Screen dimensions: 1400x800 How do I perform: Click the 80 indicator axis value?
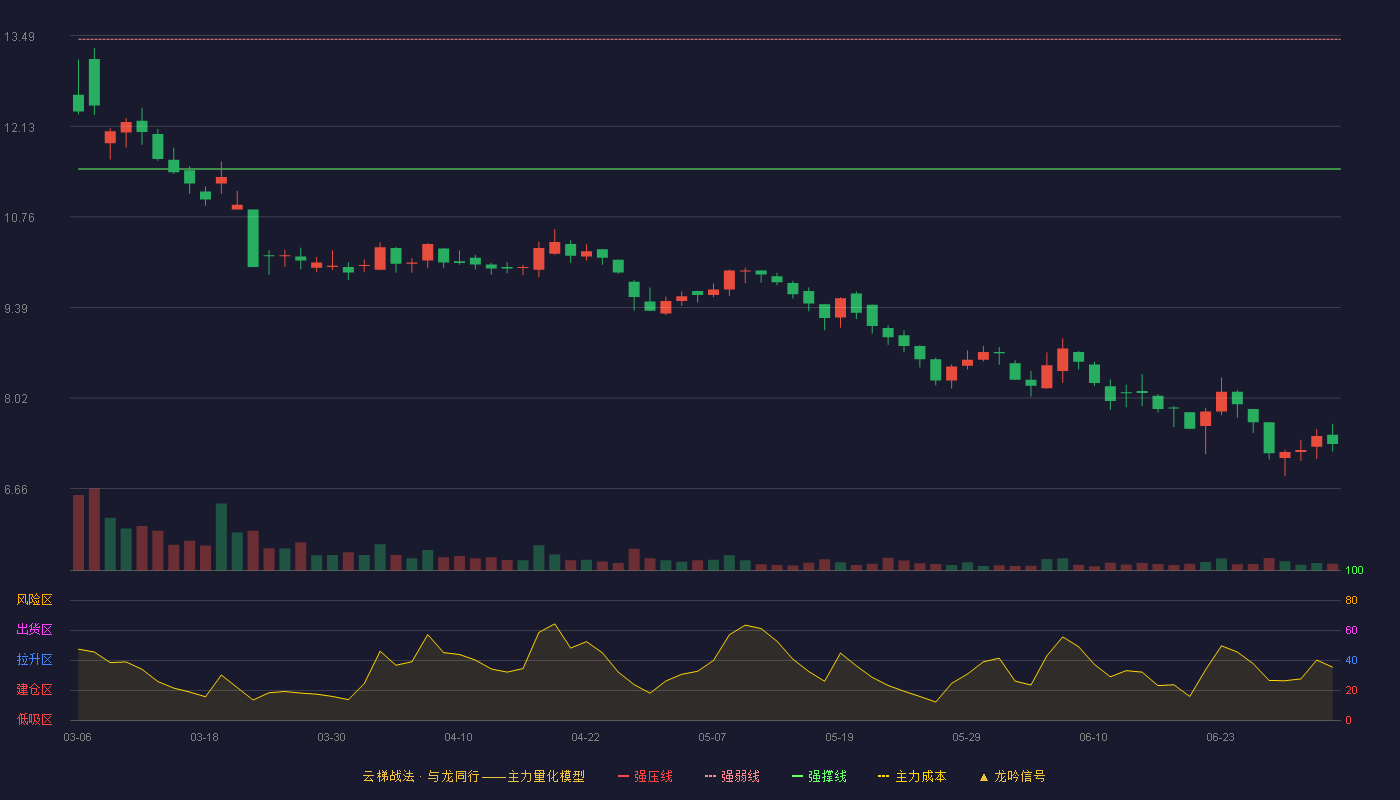point(1351,600)
